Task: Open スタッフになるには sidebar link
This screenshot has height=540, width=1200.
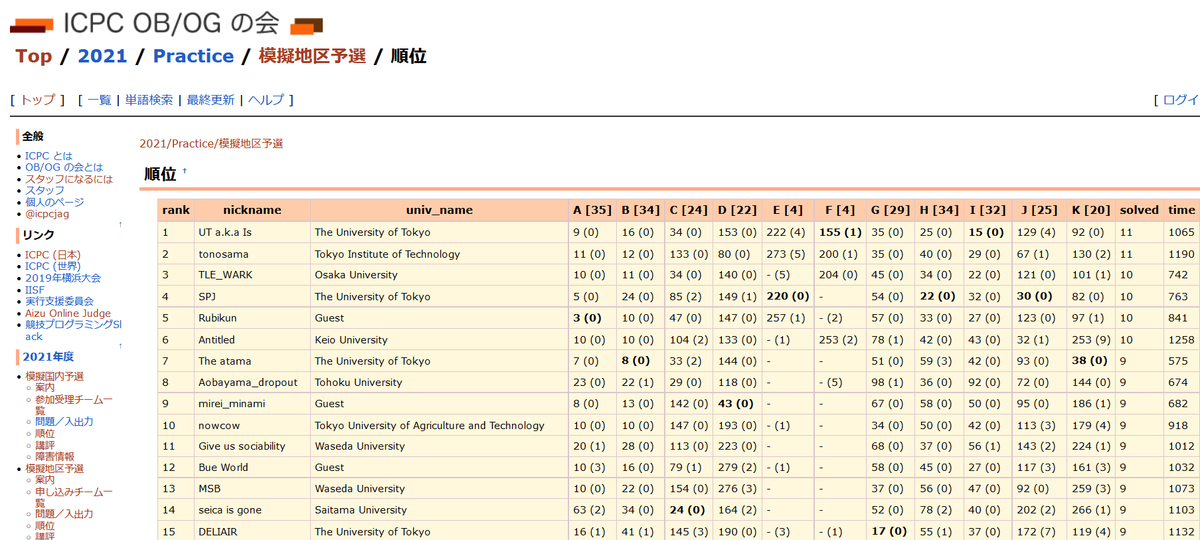Action: point(69,179)
